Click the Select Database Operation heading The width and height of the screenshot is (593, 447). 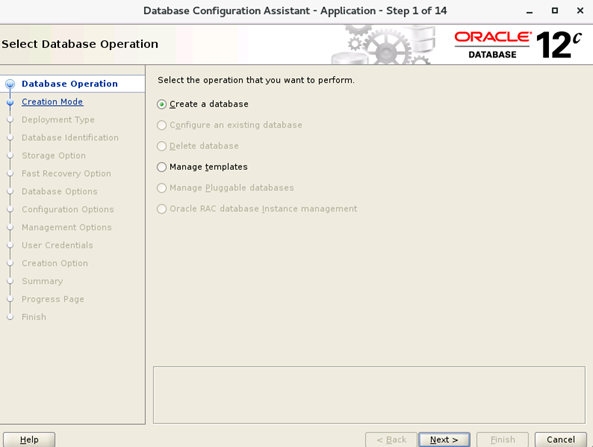[x=80, y=44]
